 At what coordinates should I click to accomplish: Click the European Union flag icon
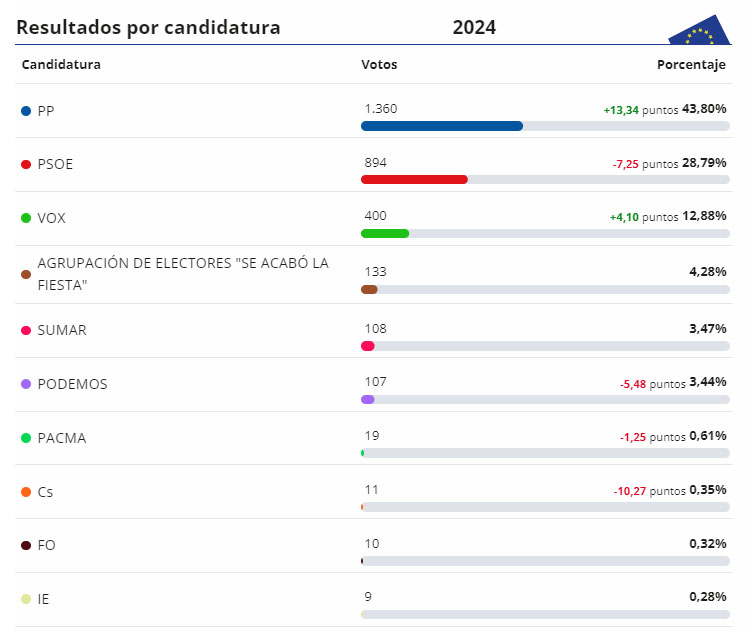(700, 32)
